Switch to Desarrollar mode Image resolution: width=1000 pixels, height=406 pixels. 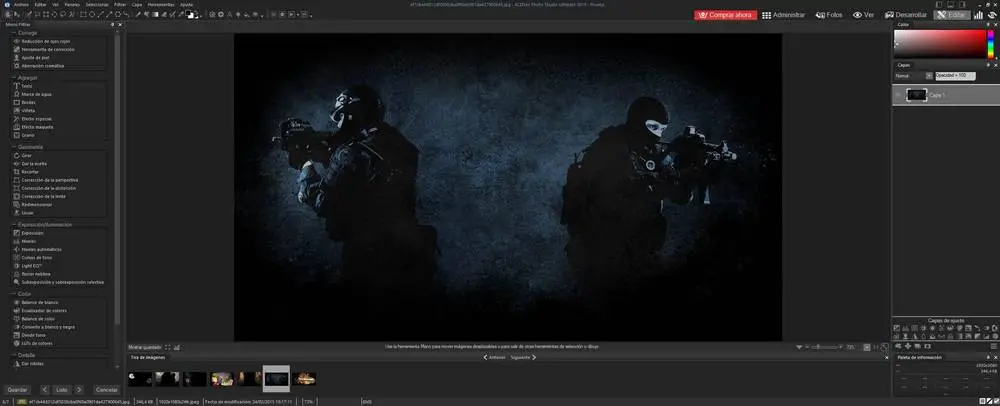[x=906, y=15]
